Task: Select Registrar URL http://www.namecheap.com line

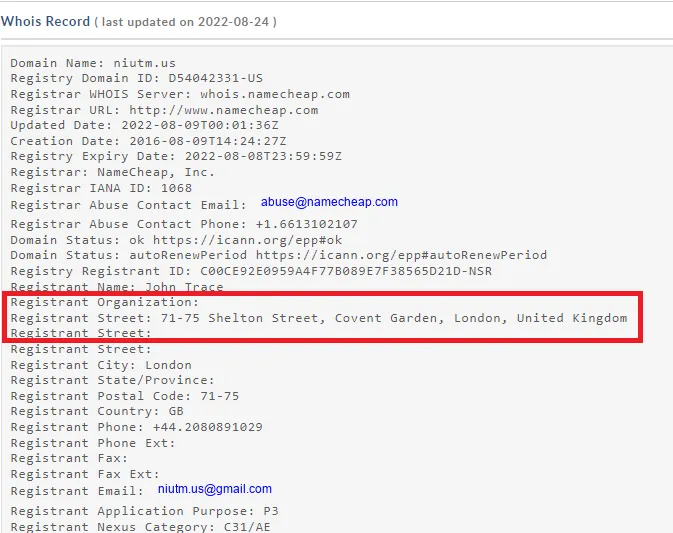Action: click(164, 110)
